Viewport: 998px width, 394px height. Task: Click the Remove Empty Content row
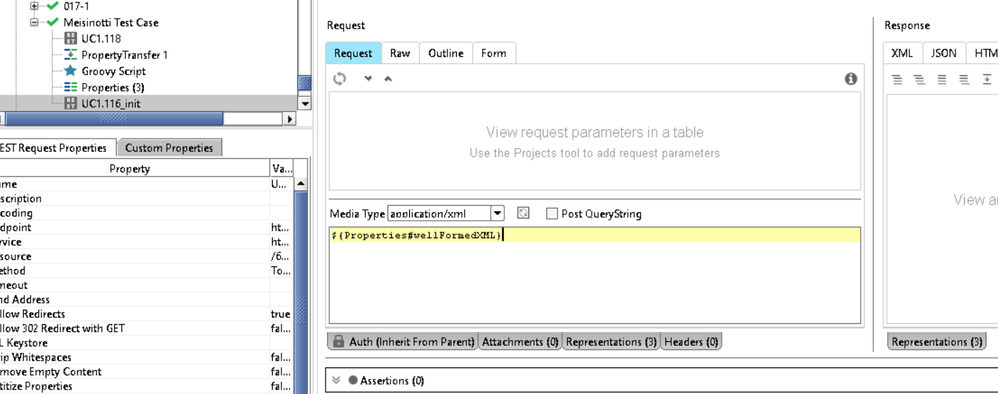pos(146,372)
